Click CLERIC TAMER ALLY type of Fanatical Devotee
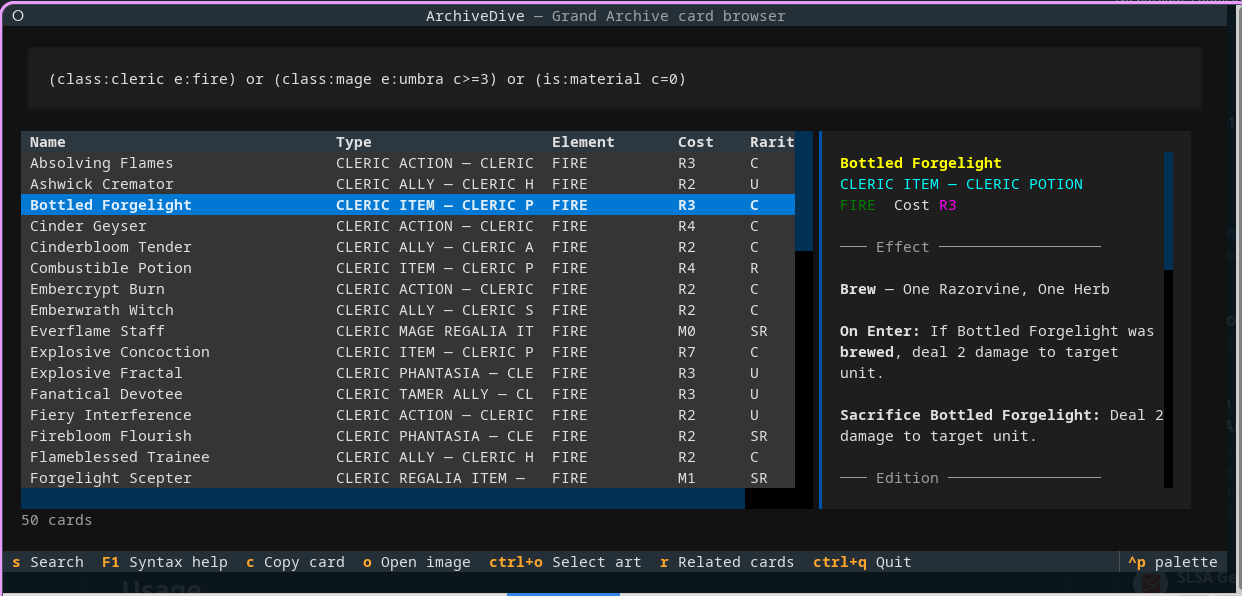The image size is (1242, 596). coord(435,394)
